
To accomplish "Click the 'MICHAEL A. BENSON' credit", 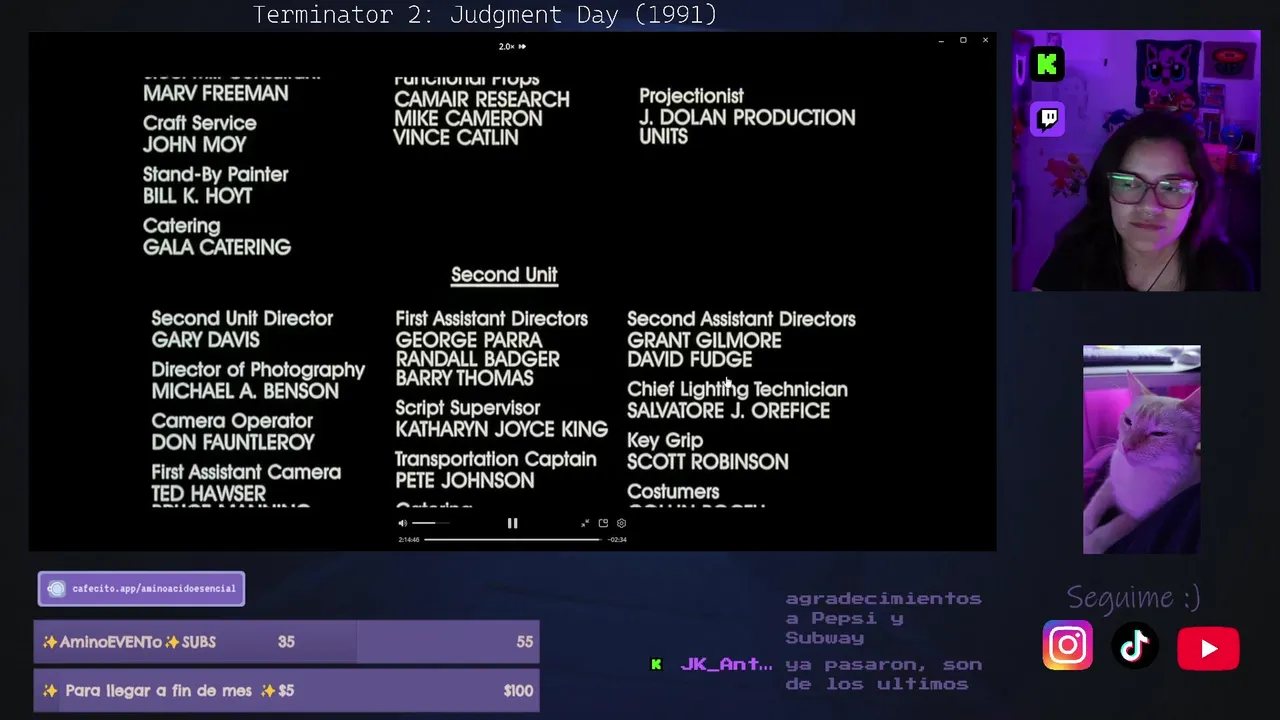I will pyautogui.click(x=245, y=391).
